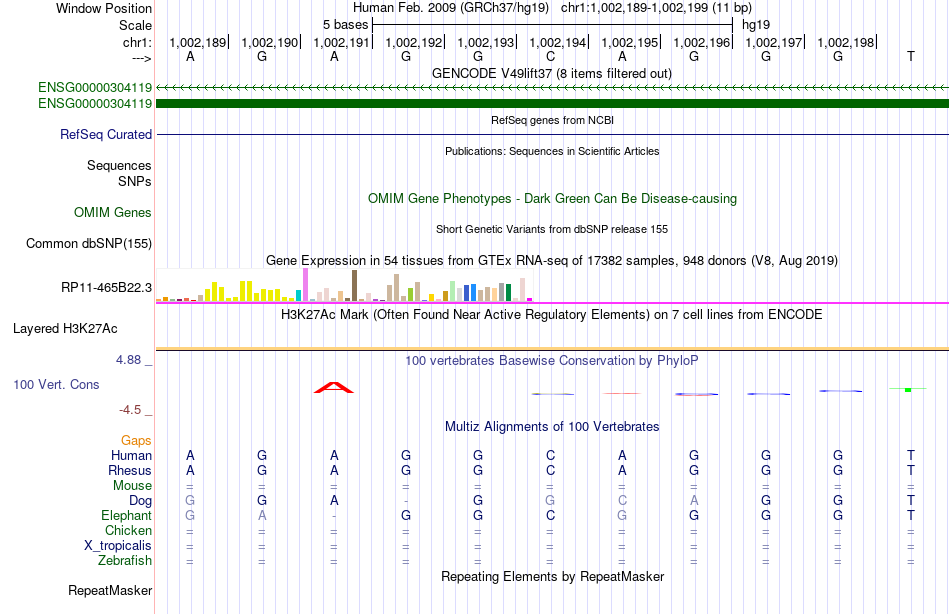Click the Gaps row label

tap(136, 441)
